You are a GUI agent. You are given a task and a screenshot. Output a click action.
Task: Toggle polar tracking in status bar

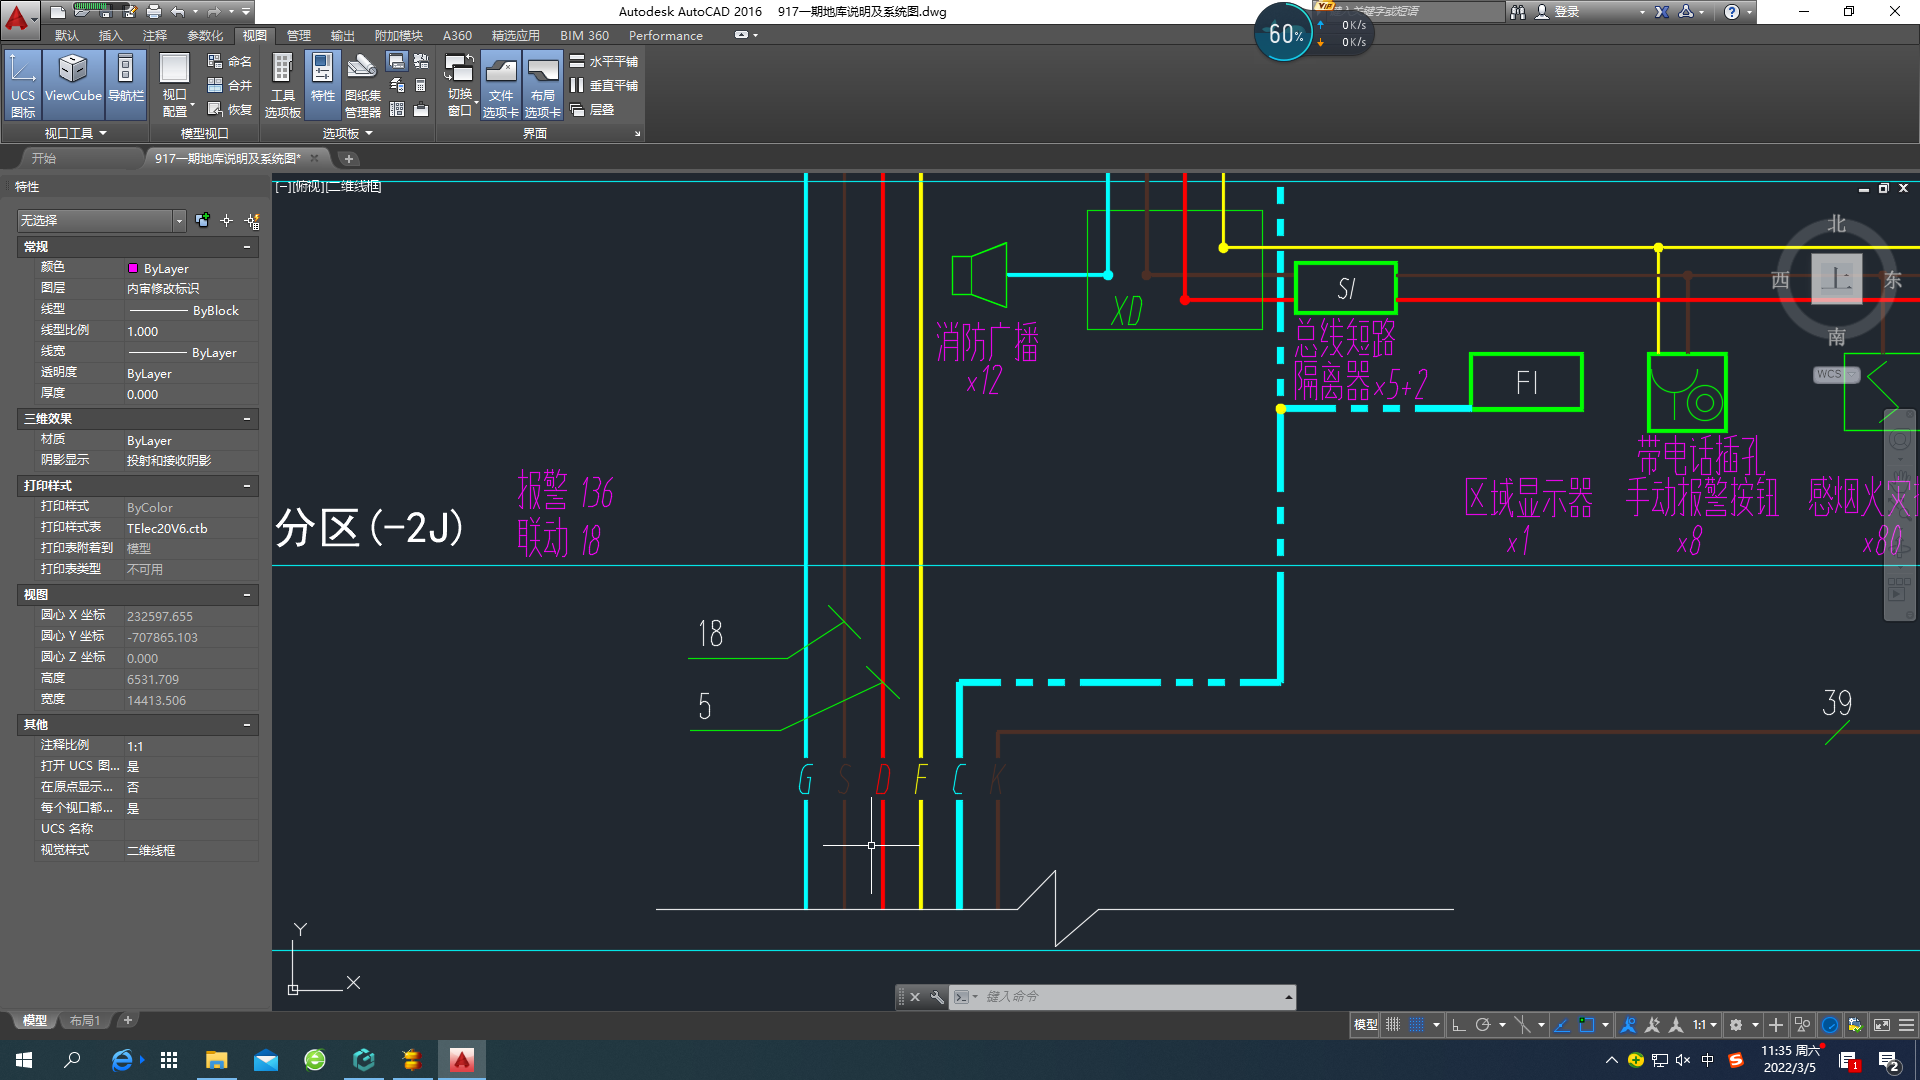(x=1483, y=1024)
